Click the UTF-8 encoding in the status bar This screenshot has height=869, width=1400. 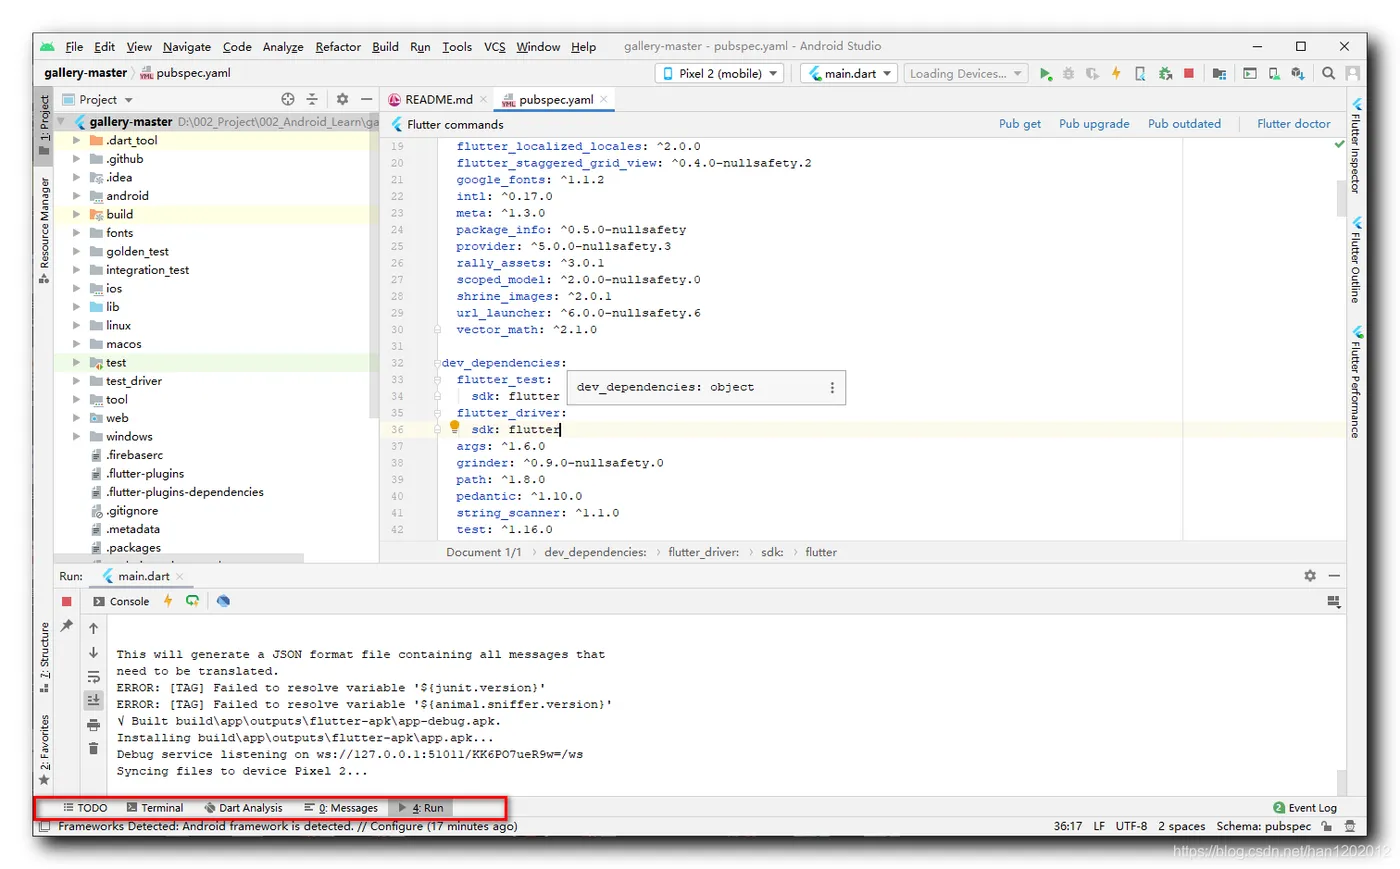tap(1131, 826)
